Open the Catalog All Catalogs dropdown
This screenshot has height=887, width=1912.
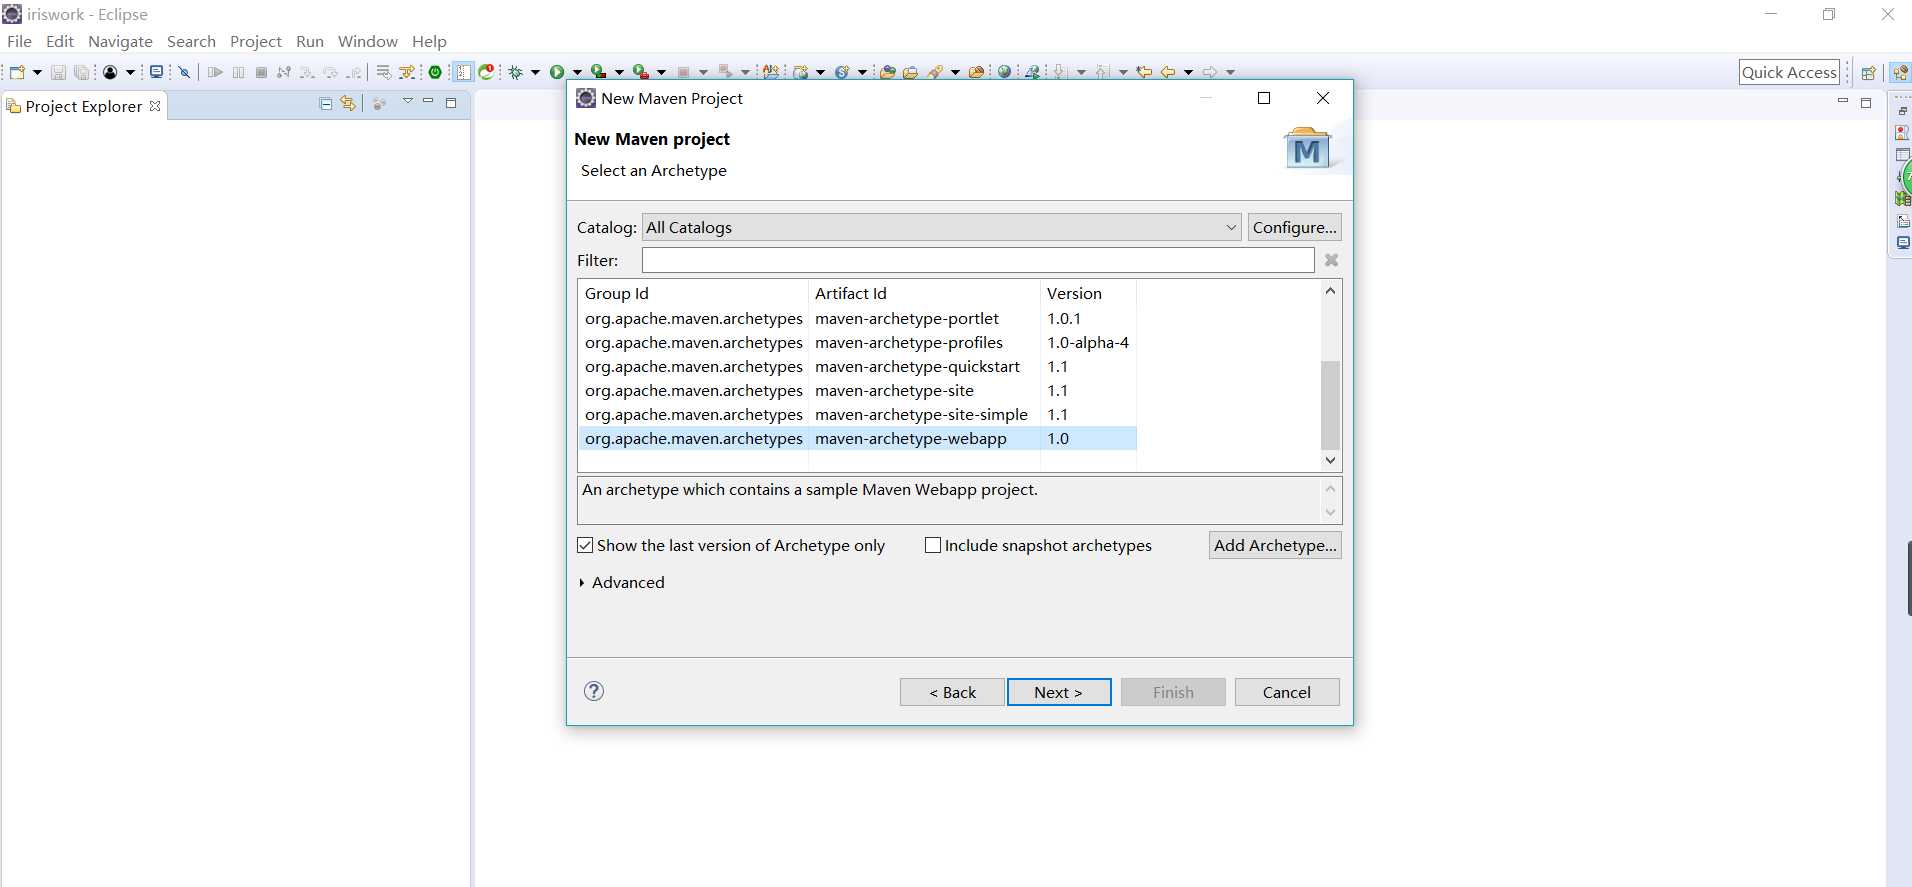[x=942, y=227]
